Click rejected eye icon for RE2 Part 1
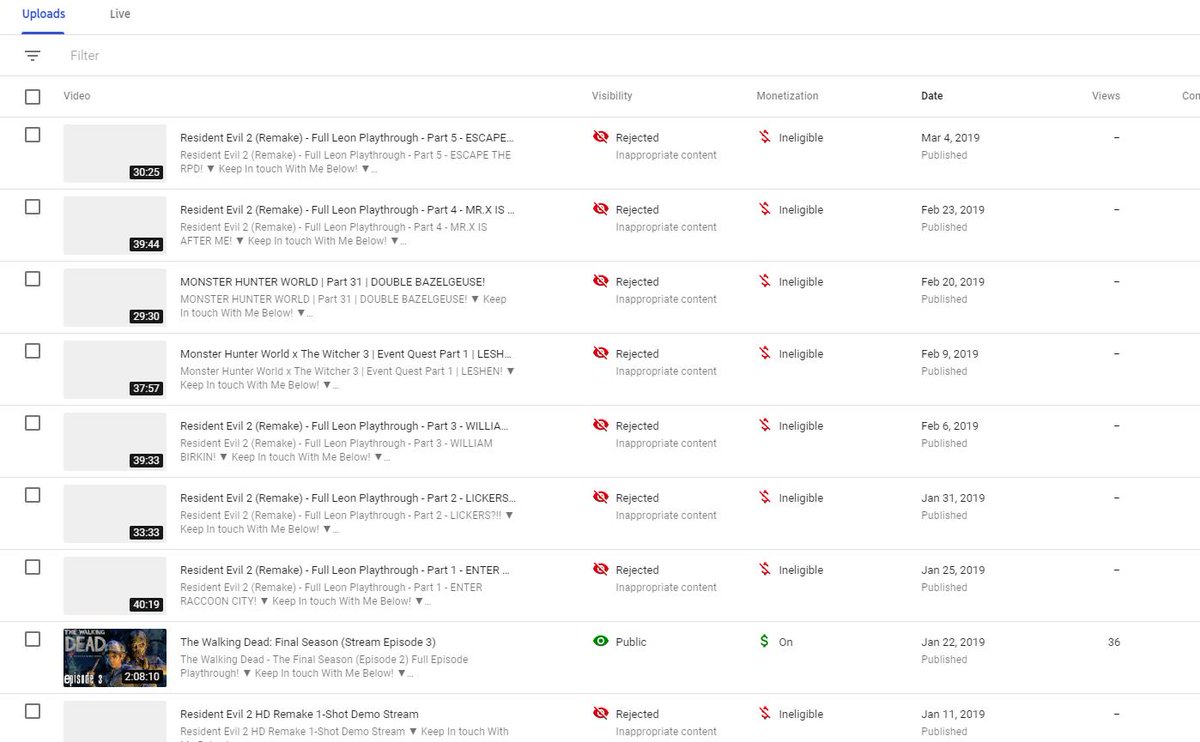The image size is (1200, 742). [x=601, y=569]
